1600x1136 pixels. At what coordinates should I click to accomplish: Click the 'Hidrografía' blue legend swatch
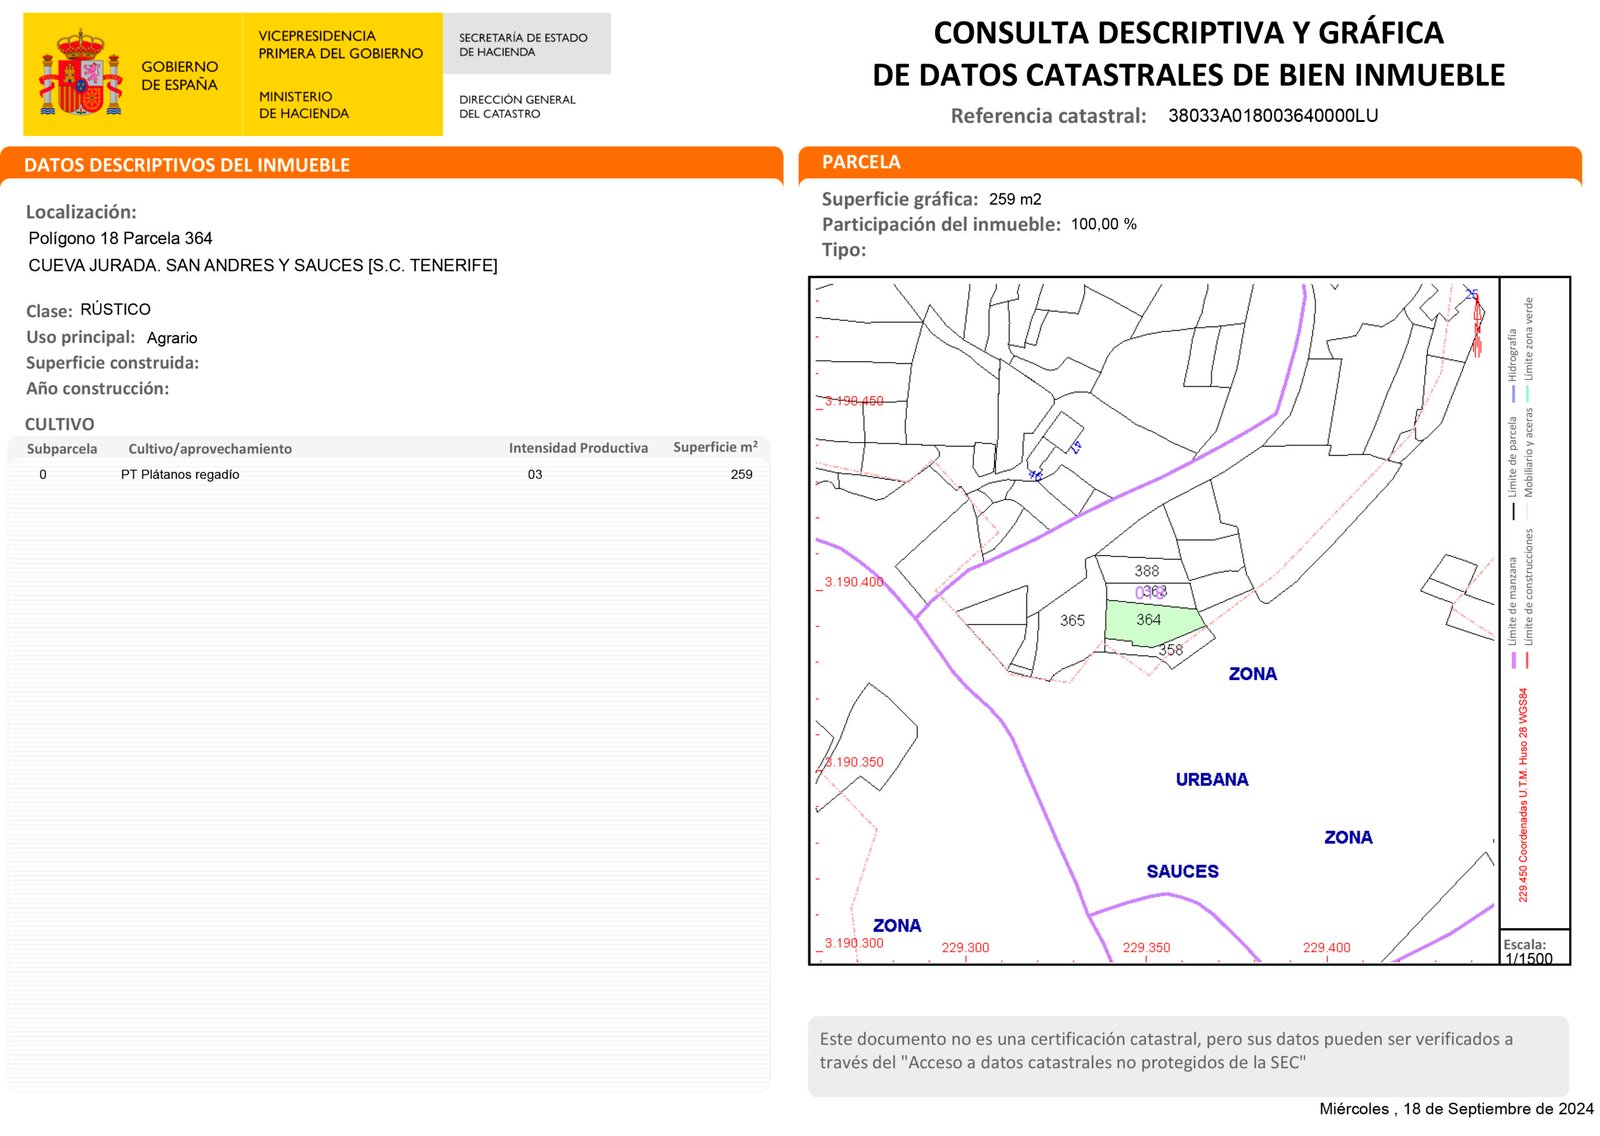(x=1514, y=393)
